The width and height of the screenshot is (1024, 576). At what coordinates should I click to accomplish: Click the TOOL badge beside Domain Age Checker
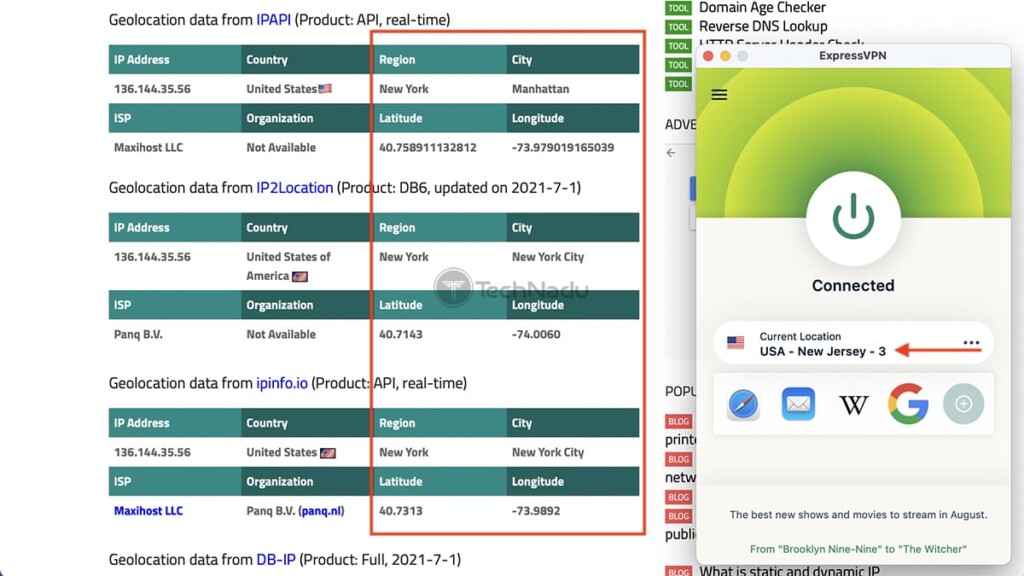[678, 8]
